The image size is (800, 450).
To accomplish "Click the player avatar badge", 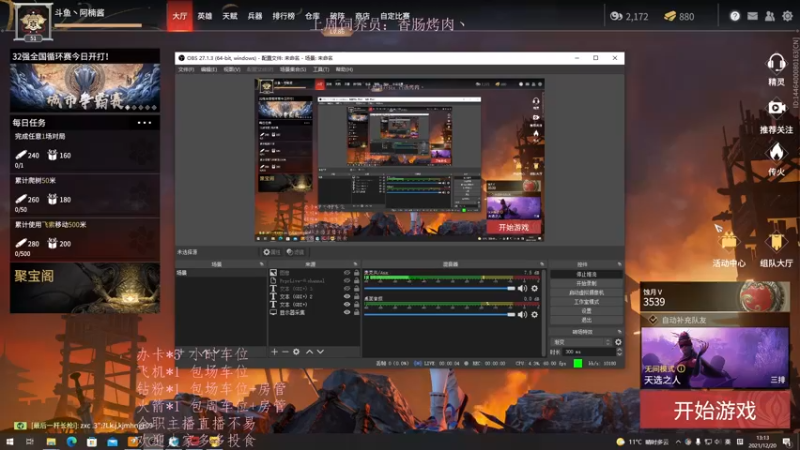I will click(33, 22).
